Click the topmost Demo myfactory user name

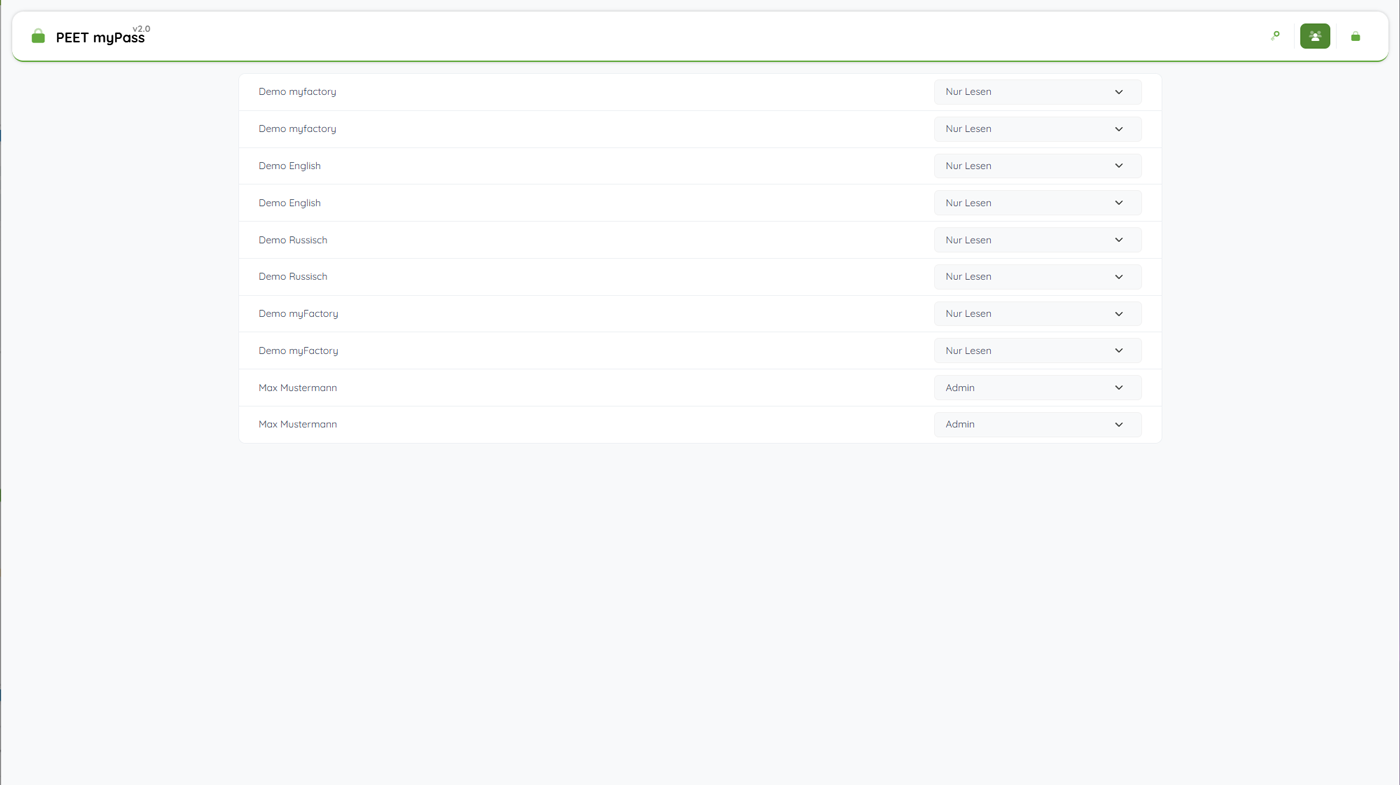coord(297,92)
